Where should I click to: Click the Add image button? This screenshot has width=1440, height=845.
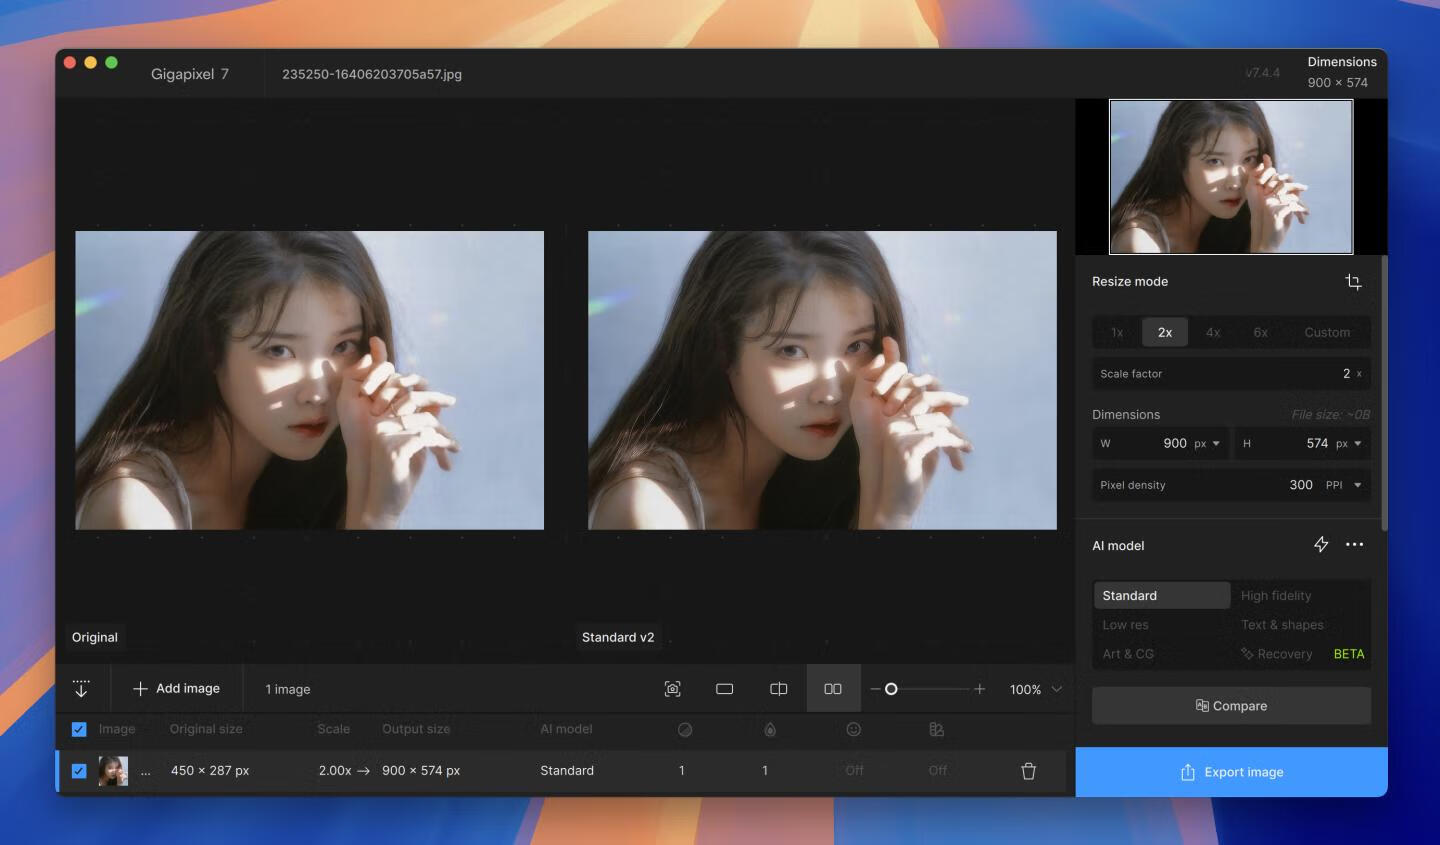(x=176, y=689)
